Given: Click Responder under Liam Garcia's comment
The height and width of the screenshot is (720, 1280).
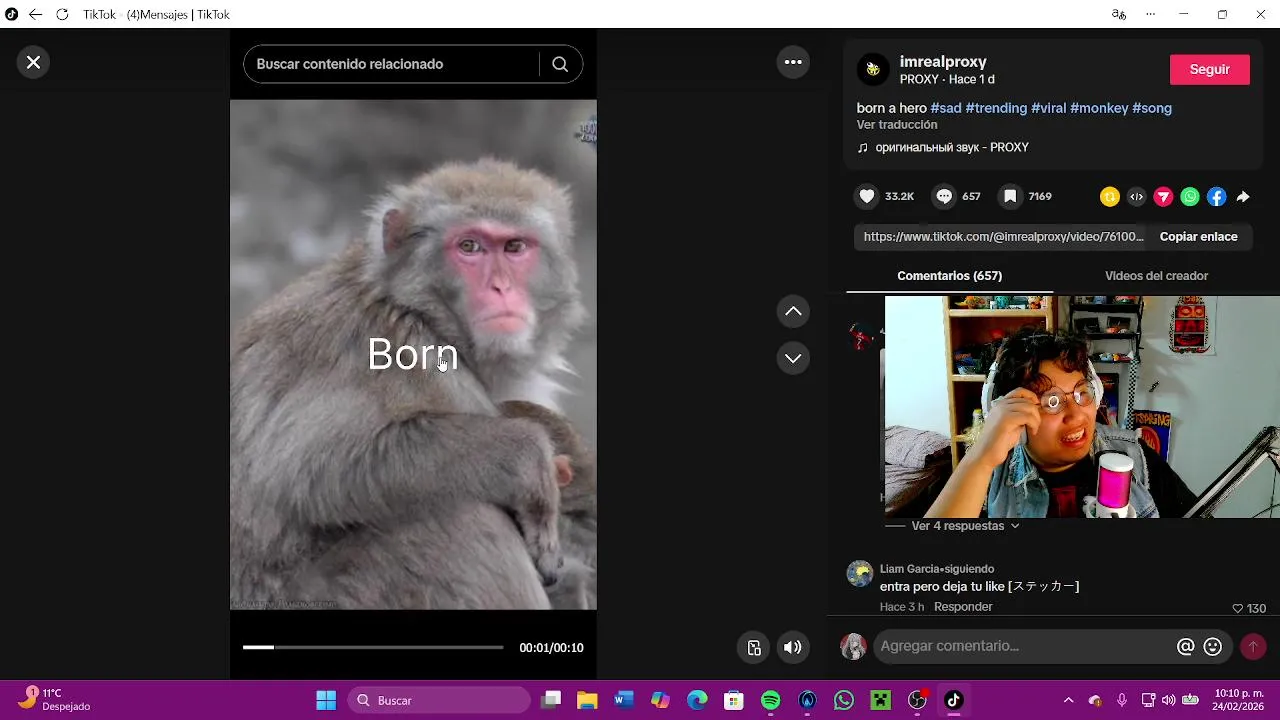Looking at the screenshot, I should pyautogui.click(x=963, y=607).
